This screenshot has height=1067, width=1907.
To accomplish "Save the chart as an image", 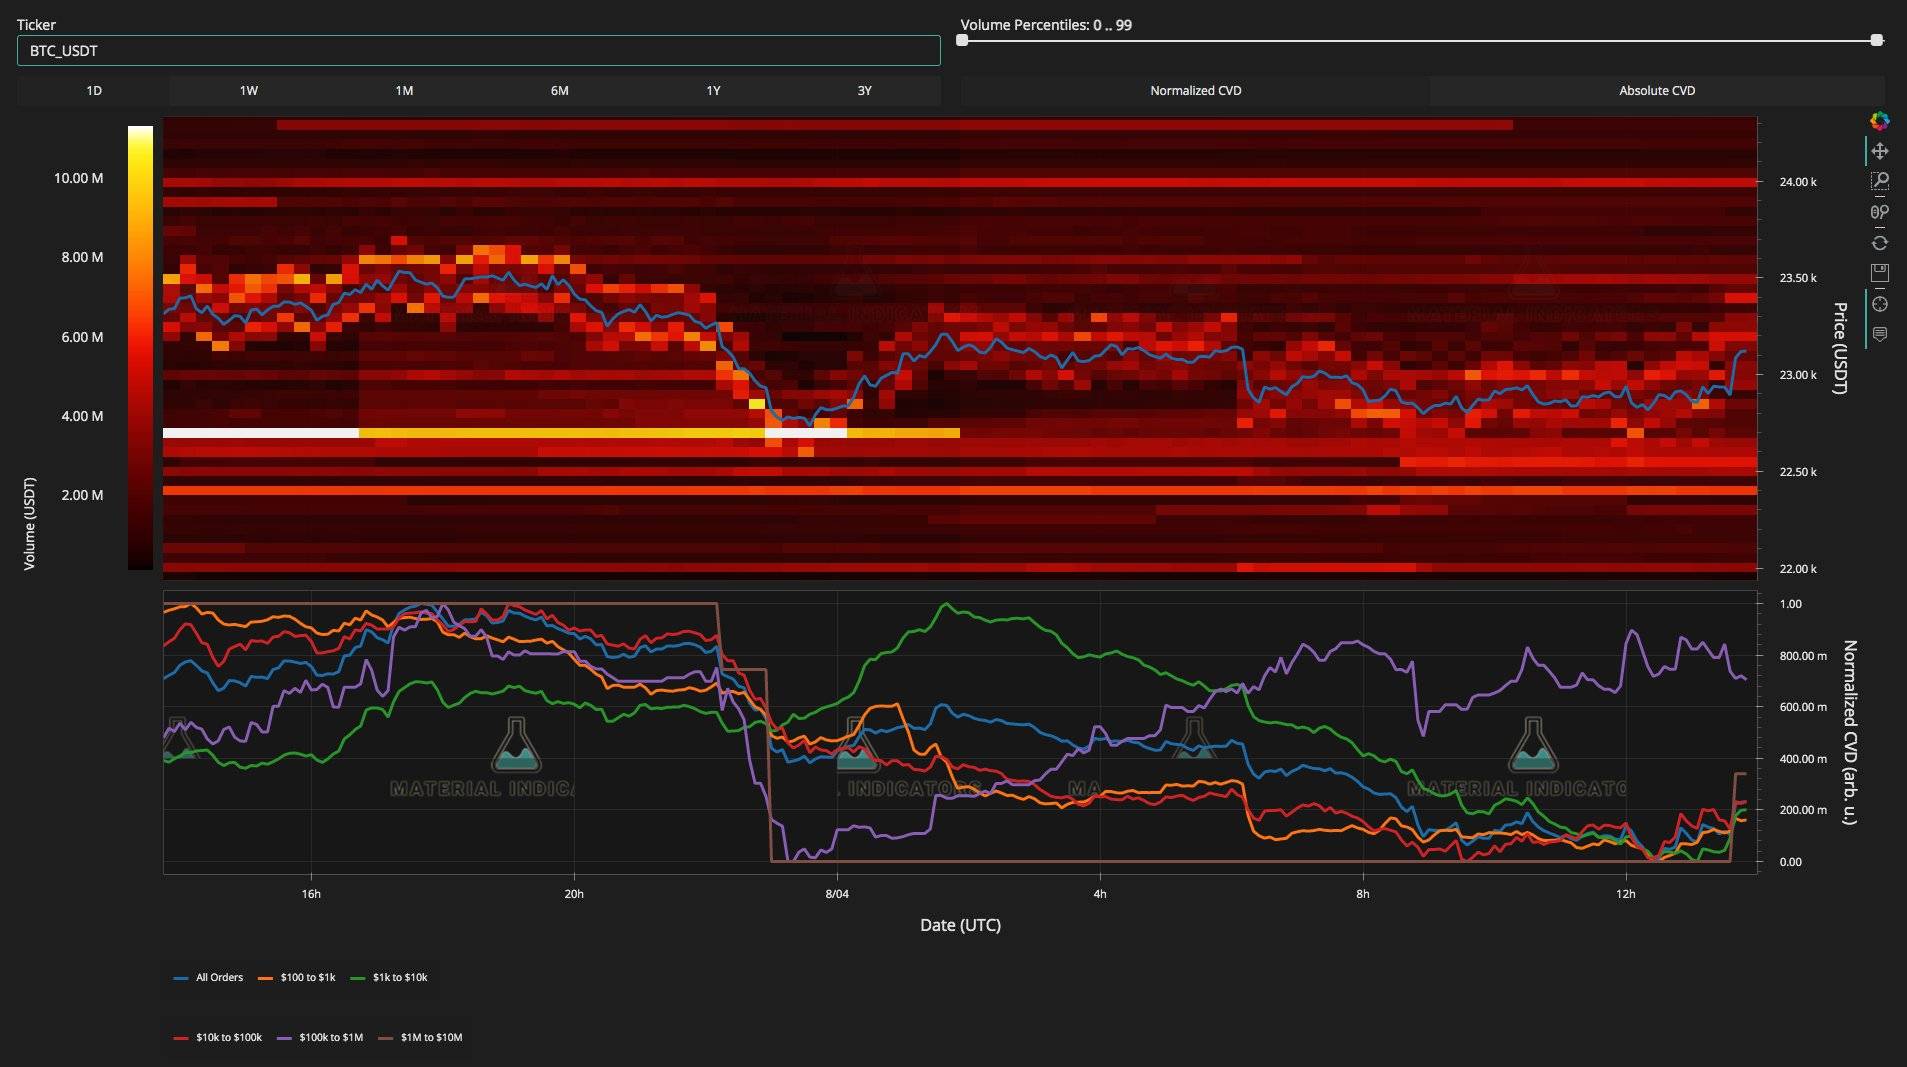I will point(1881,273).
